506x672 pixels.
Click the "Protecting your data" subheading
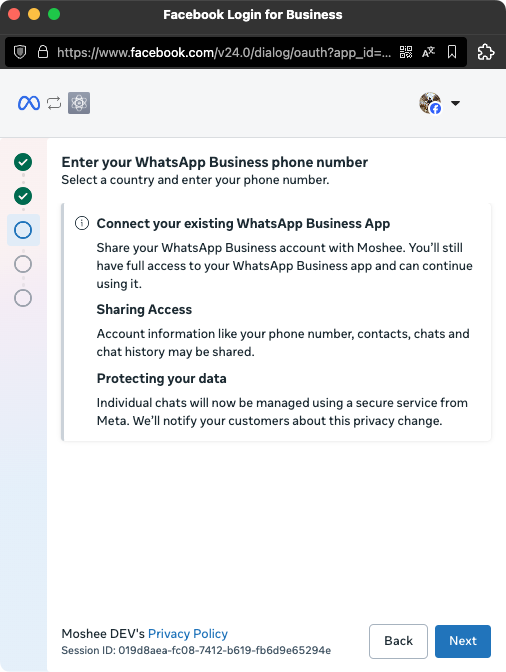click(x=162, y=378)
